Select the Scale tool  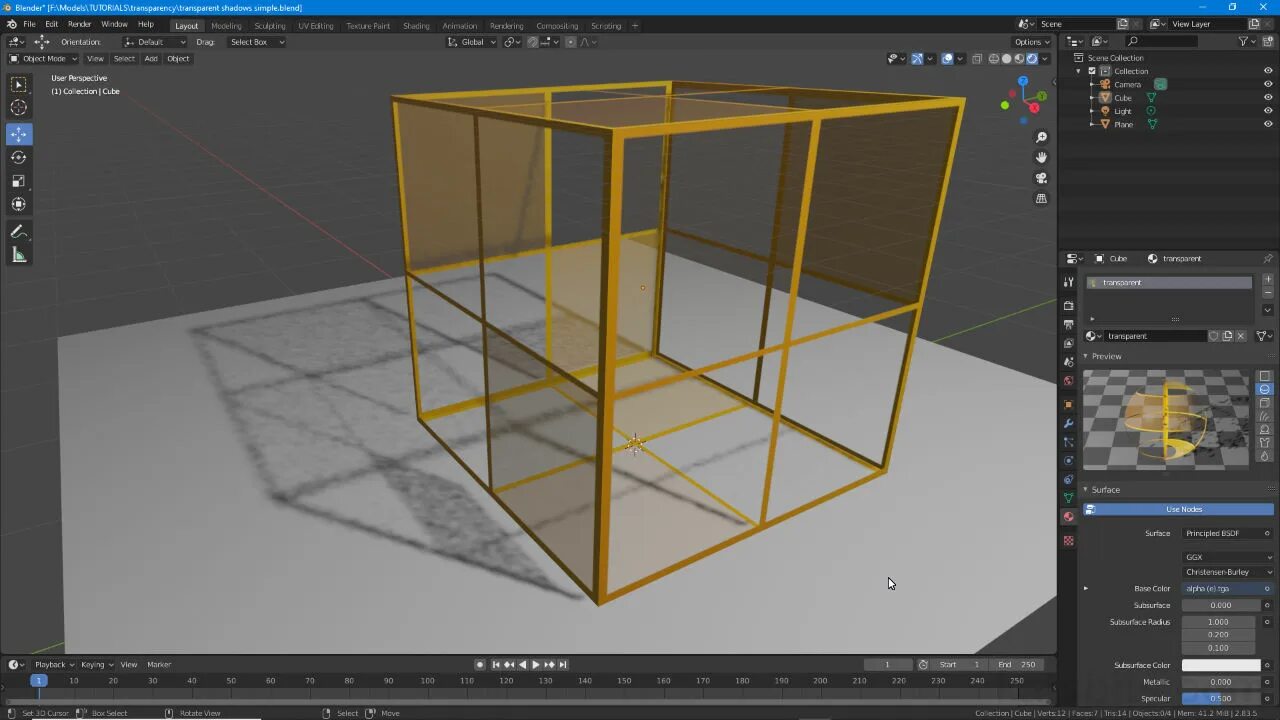tap(19, 181)
